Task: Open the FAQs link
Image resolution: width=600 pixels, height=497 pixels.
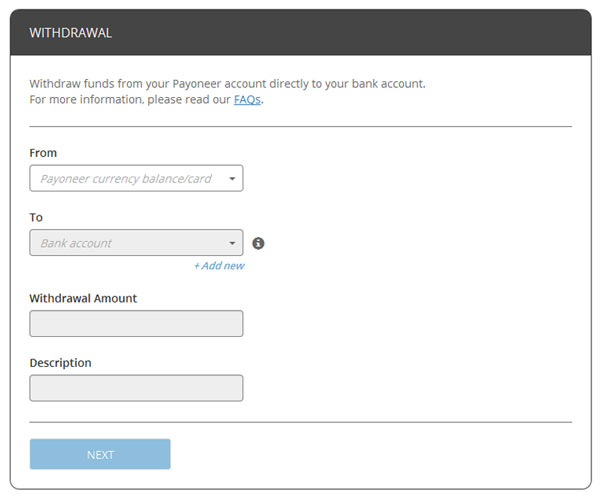Action: tap(247, 100)
